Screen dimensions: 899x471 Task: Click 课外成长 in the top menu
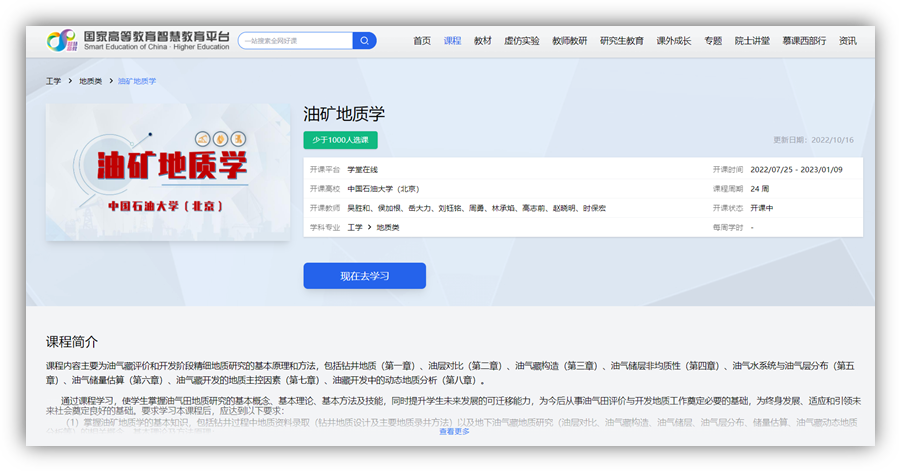(673, 41)
